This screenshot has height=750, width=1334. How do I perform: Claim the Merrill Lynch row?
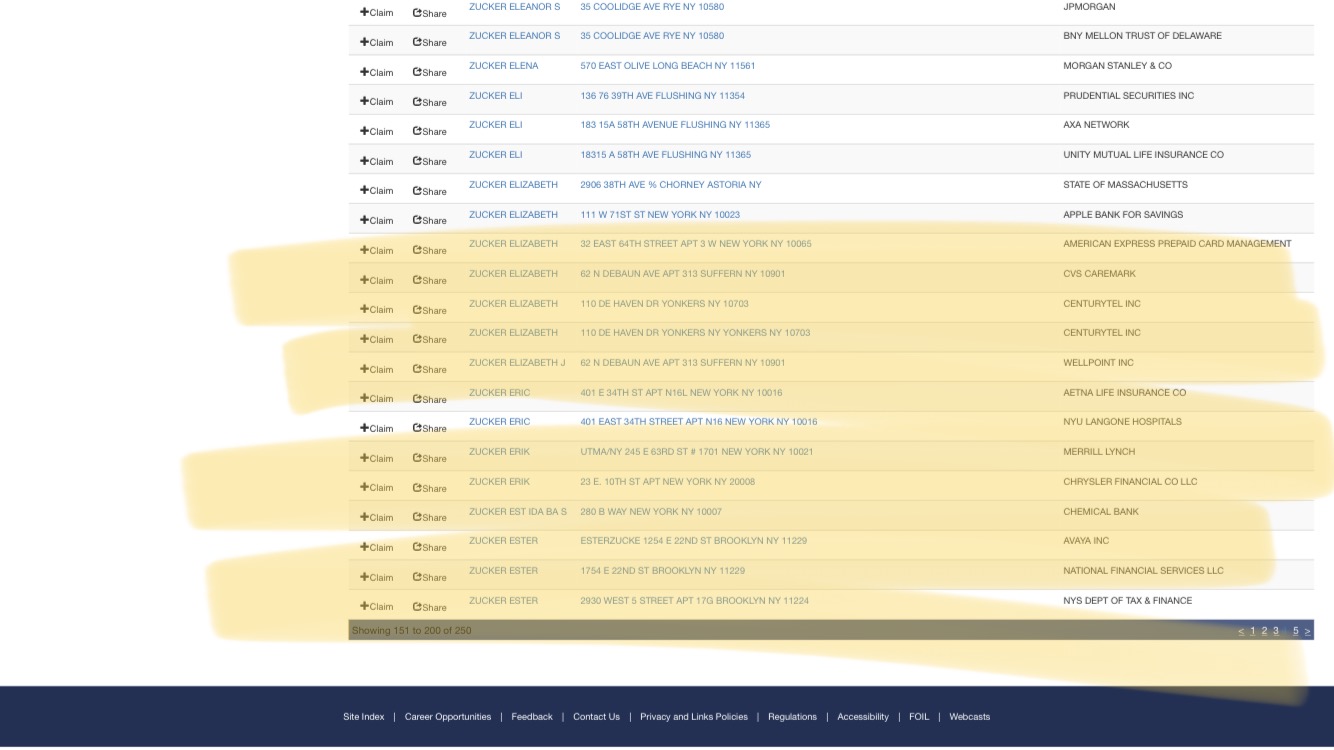[x=377, y=458]
